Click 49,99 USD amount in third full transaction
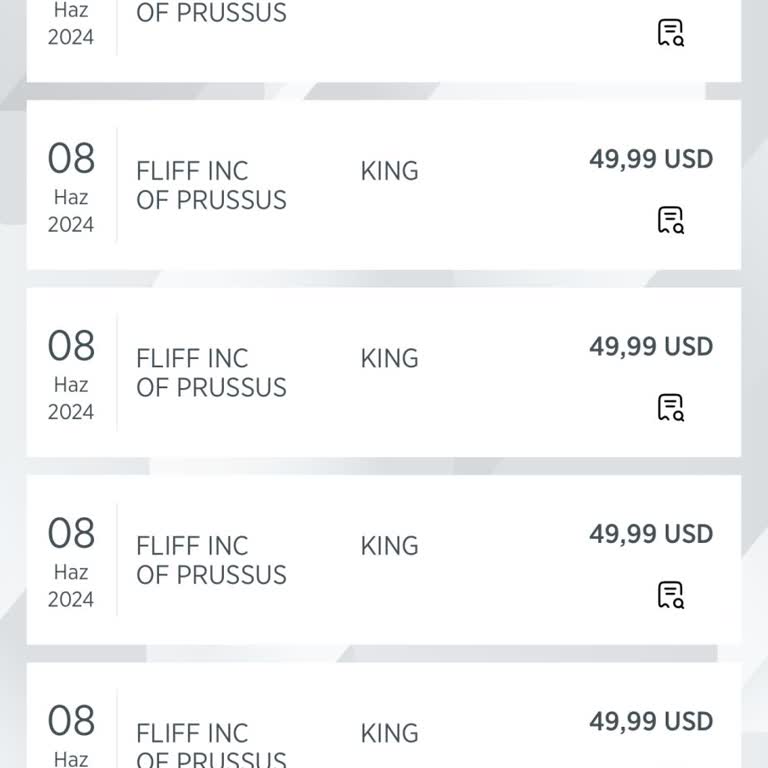Image resolution: width=768 pixels, height=768 pixels. [x=651, y=534]
